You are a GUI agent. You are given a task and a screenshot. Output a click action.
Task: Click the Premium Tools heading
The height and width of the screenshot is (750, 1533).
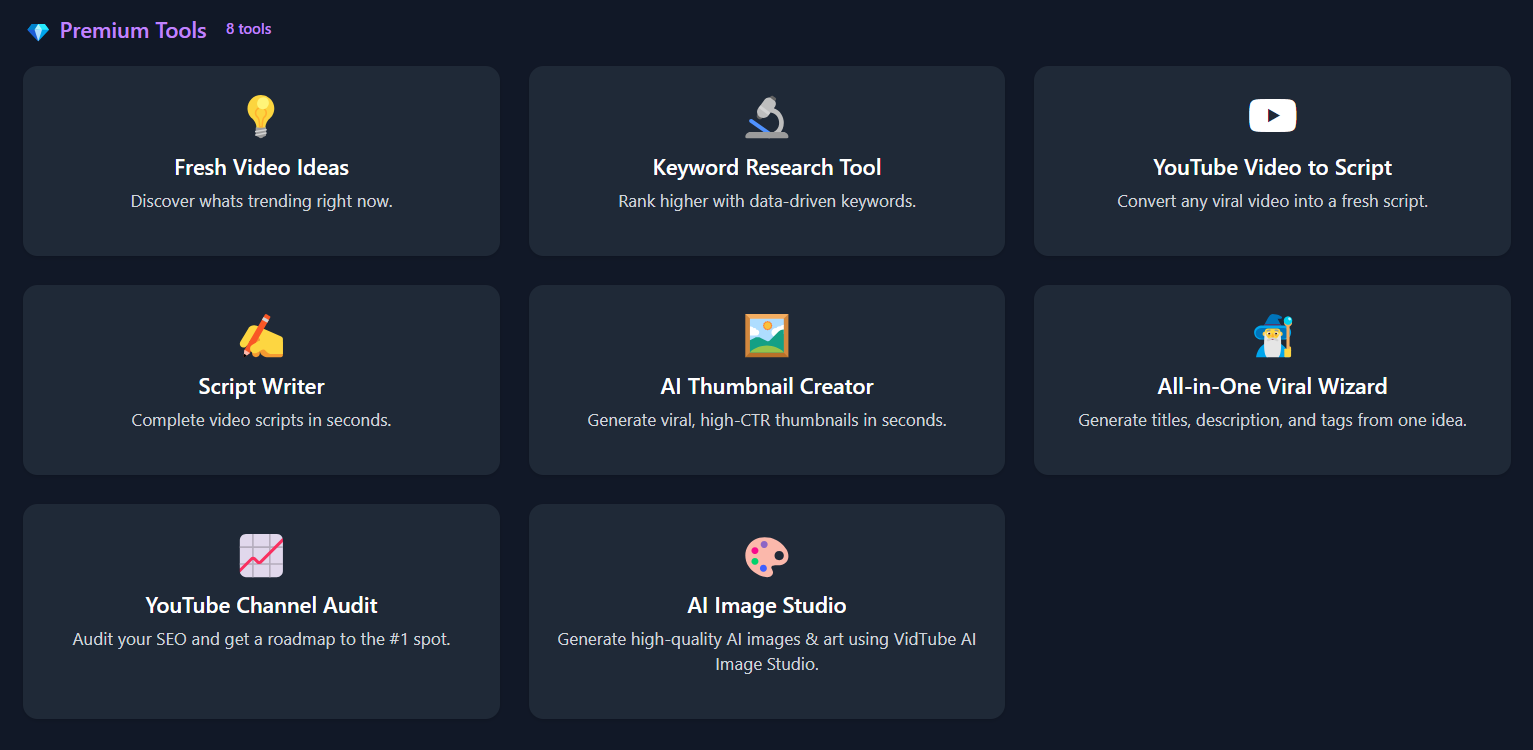click(x=133, y=30)
